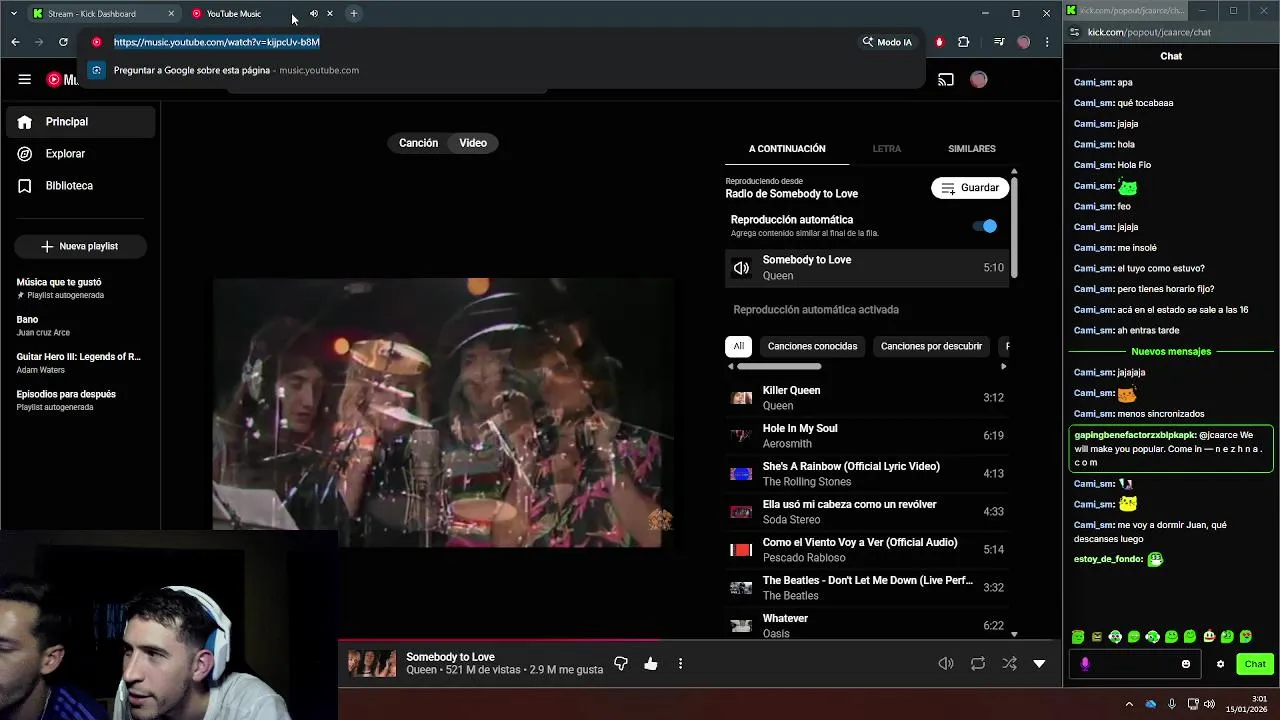Toggle shuffle in the player bar
Viewport: 1280px width, 720px height.
1009,663
